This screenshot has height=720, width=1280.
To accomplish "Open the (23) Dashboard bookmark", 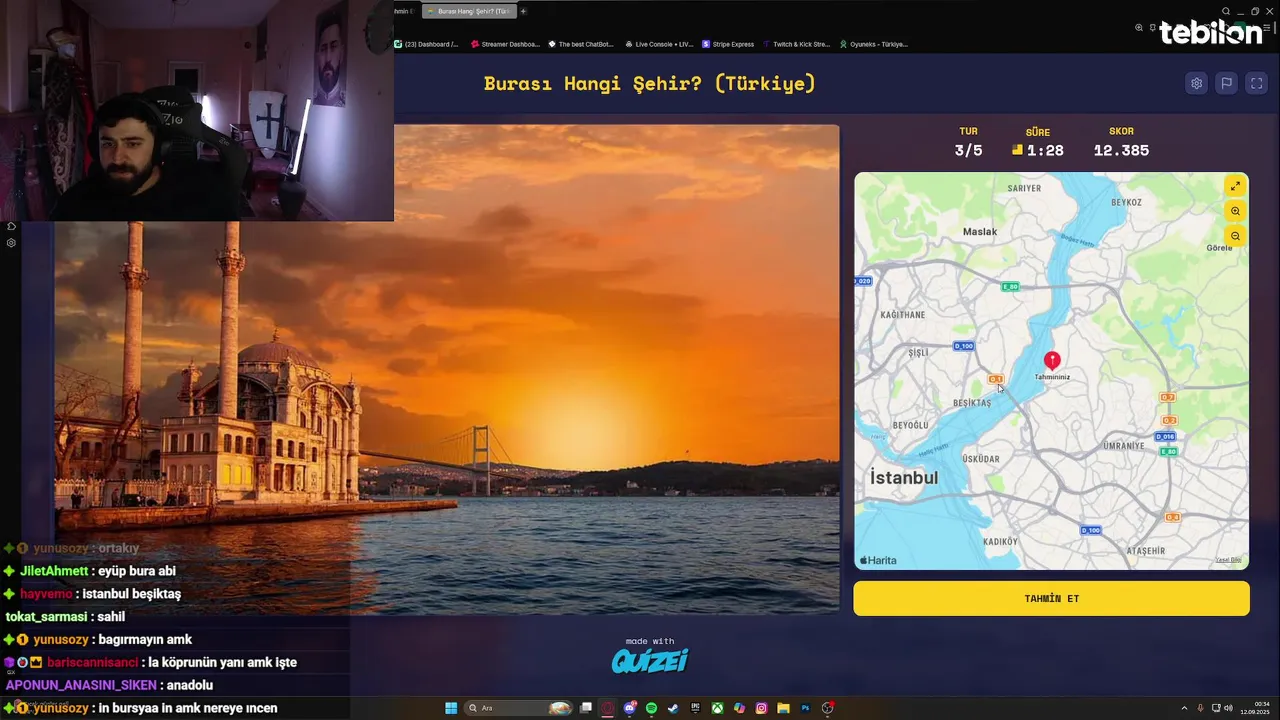I will [427, 44].
